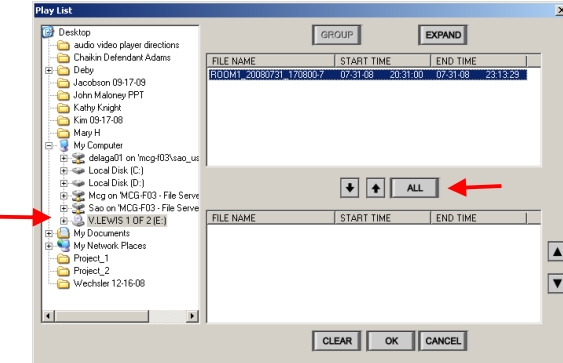This screenshot has height=363, width=563.
Task: Click the My Network Places icon
Action: [63, 246]
